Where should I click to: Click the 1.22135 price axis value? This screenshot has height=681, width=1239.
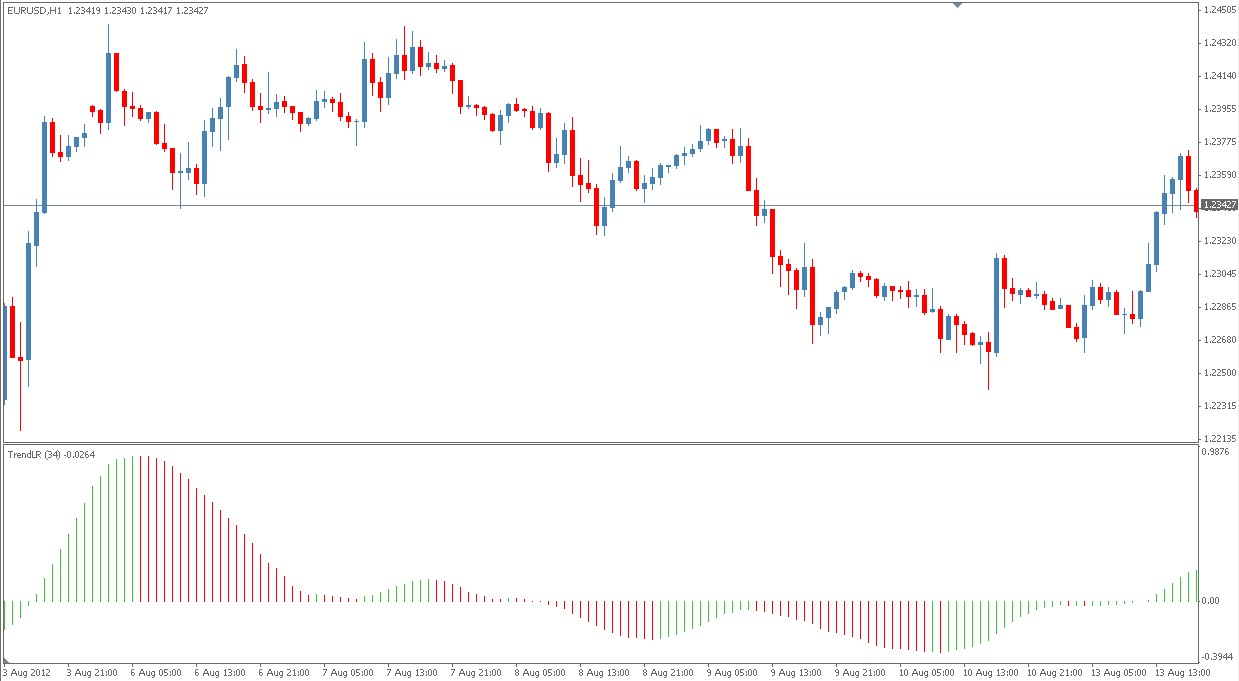[1221, 439]
